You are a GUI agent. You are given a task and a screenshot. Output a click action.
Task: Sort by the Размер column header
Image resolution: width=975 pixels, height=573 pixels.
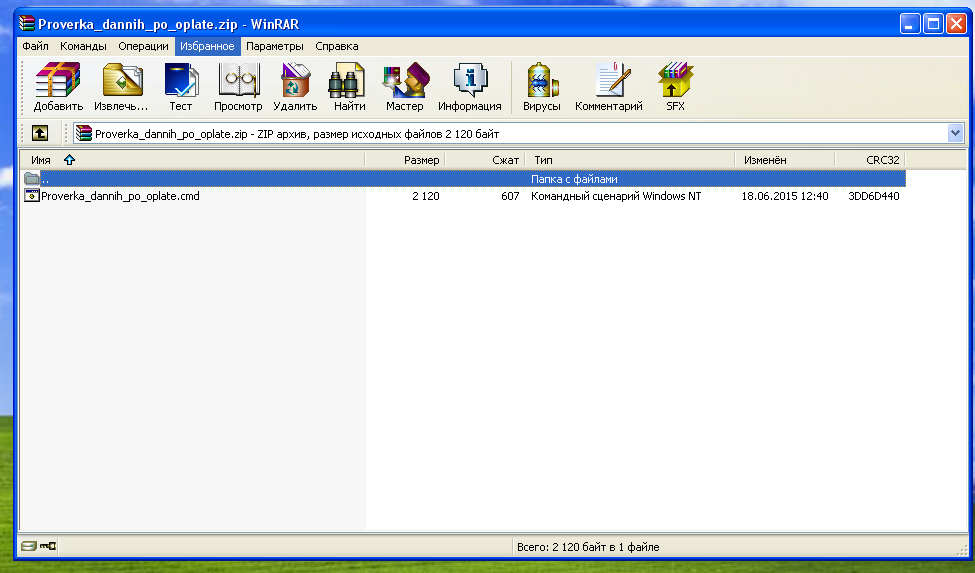pos(405,160)
